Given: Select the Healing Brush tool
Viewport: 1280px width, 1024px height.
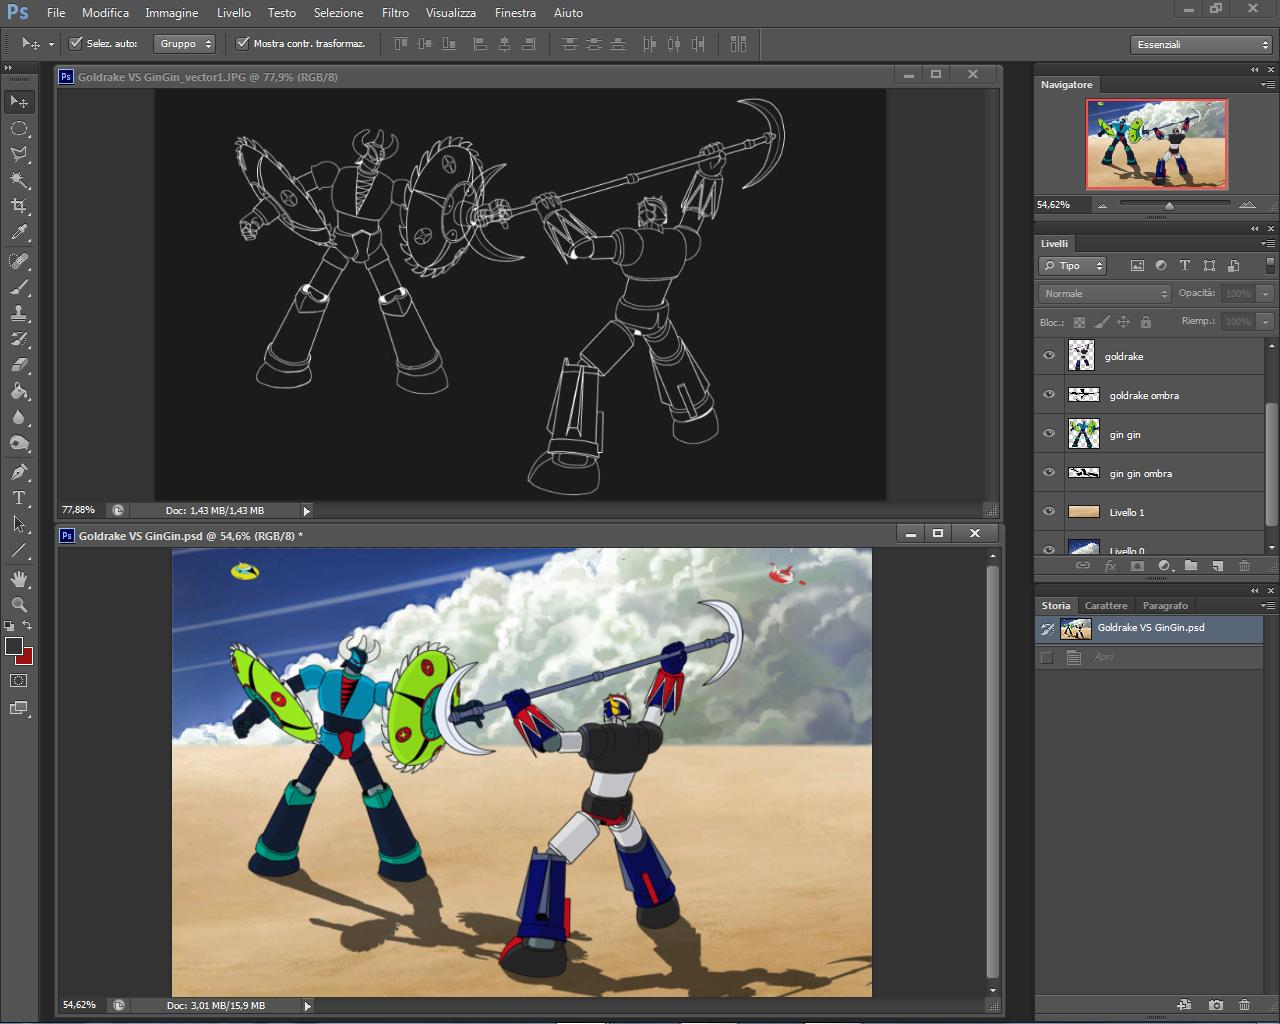Looking at the screenshot, I should 19,261.
